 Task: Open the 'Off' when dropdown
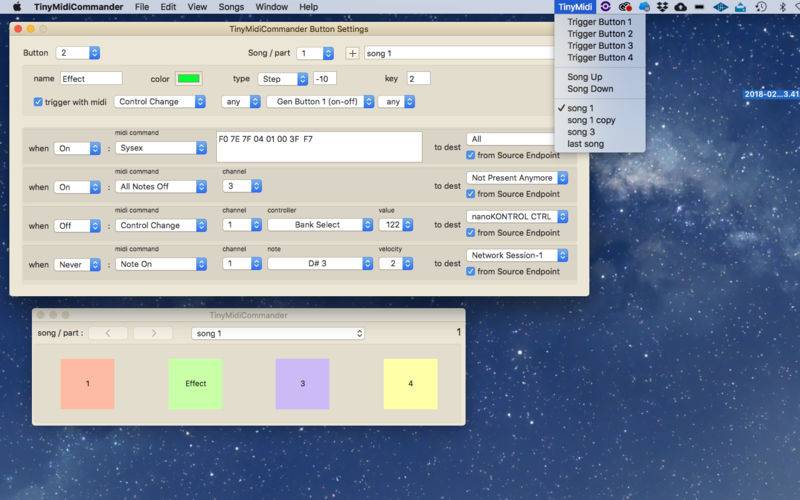77,226
